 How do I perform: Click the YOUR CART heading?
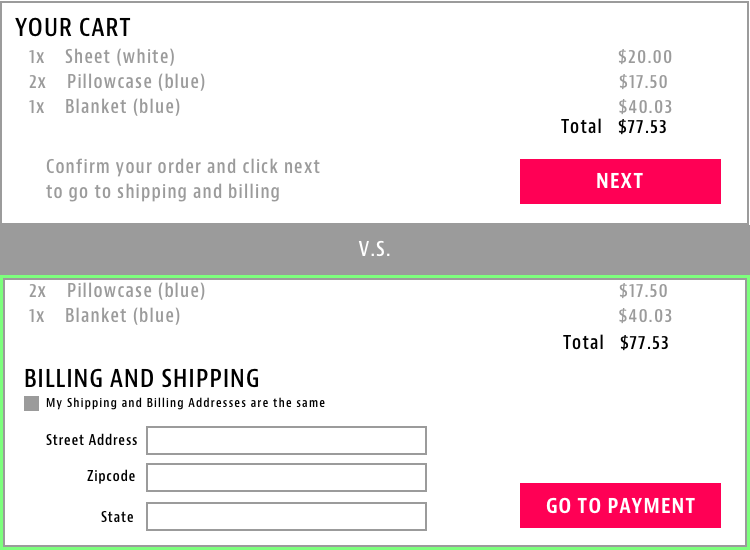(73, 28)
